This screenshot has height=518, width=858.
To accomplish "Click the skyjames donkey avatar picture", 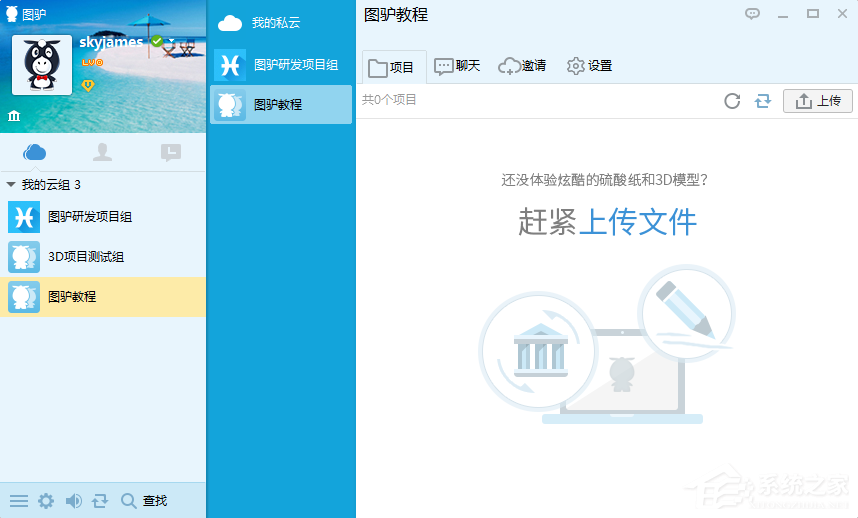I will click(42, 65).
